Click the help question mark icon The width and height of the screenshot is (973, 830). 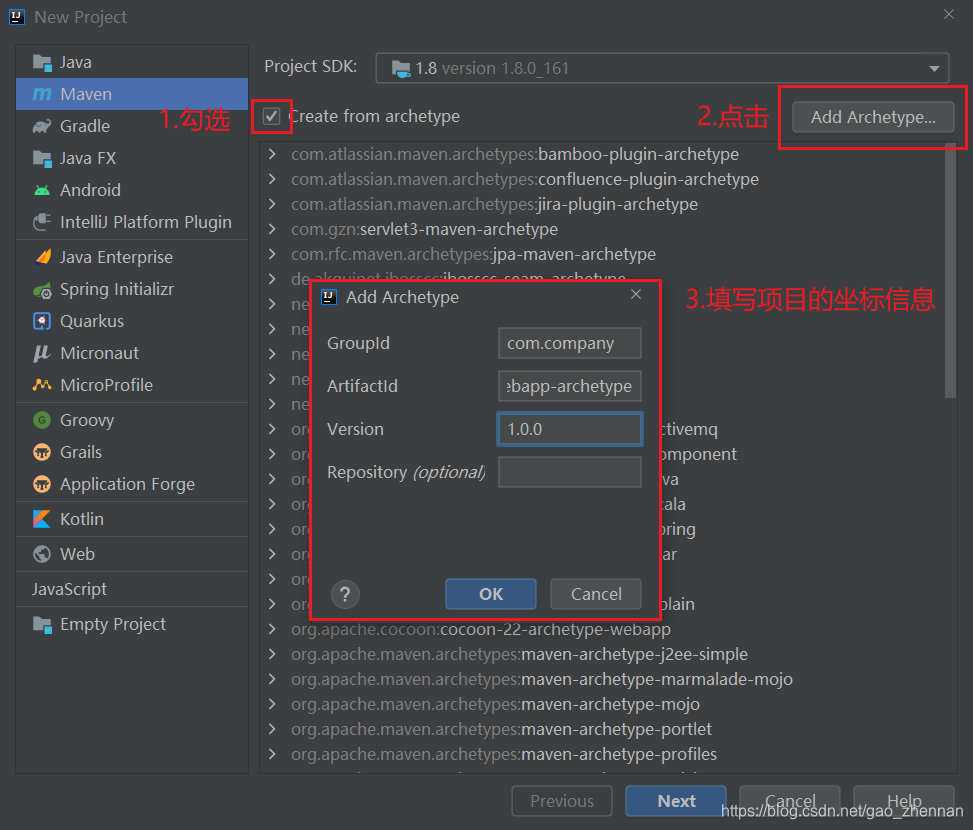click(x=345, y=594)
